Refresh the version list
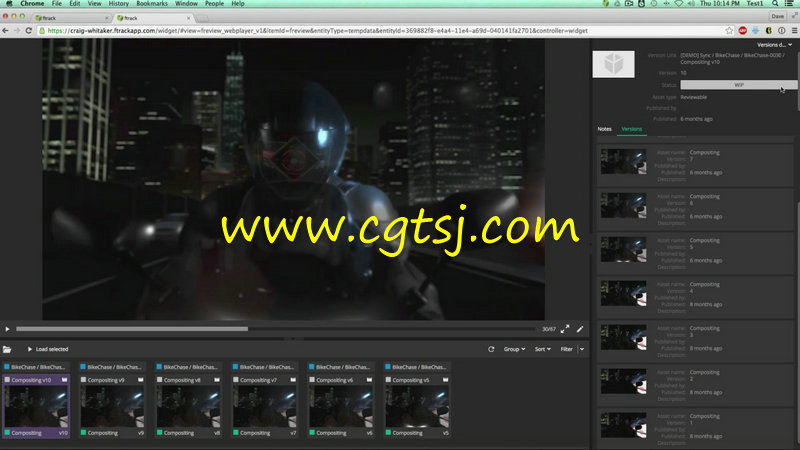Image resolution: width=800 pixels, height=450 pixels. (491, 349)
